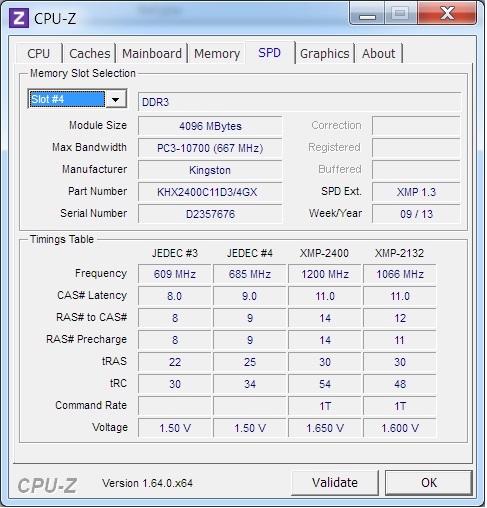
Task: Click the 09 / 13 Week/Year value
Action: (416, 214)
